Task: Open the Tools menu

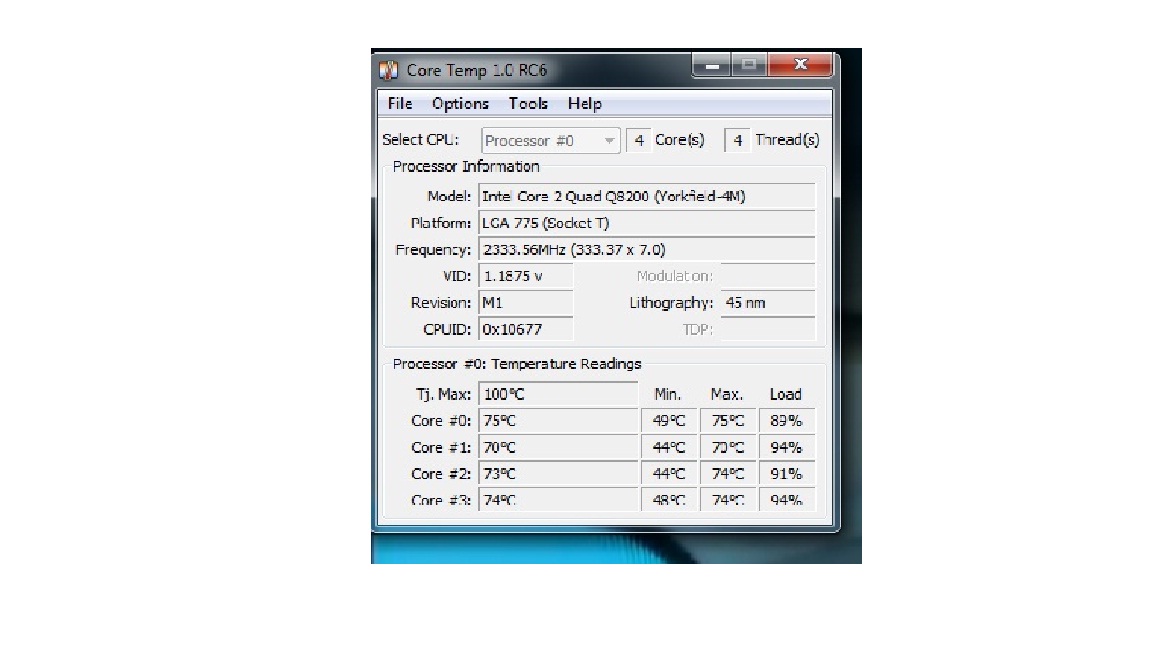Action: click(528, 104)
